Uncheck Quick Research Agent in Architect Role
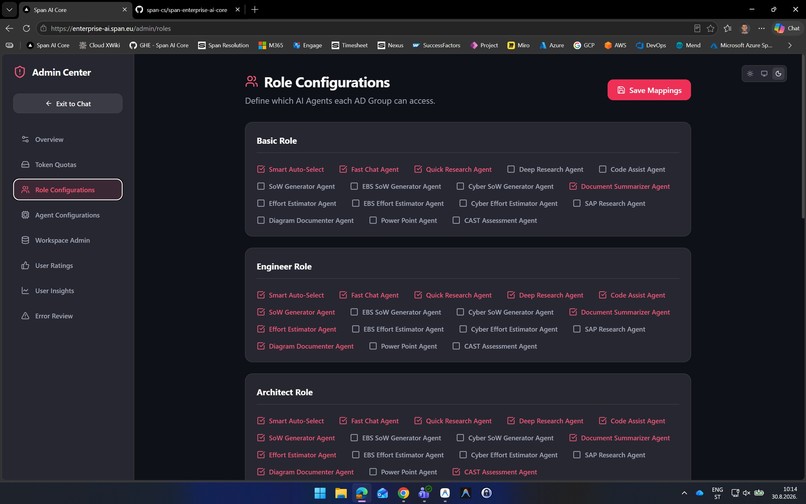The image size is (806, 504). coord(418,421)
